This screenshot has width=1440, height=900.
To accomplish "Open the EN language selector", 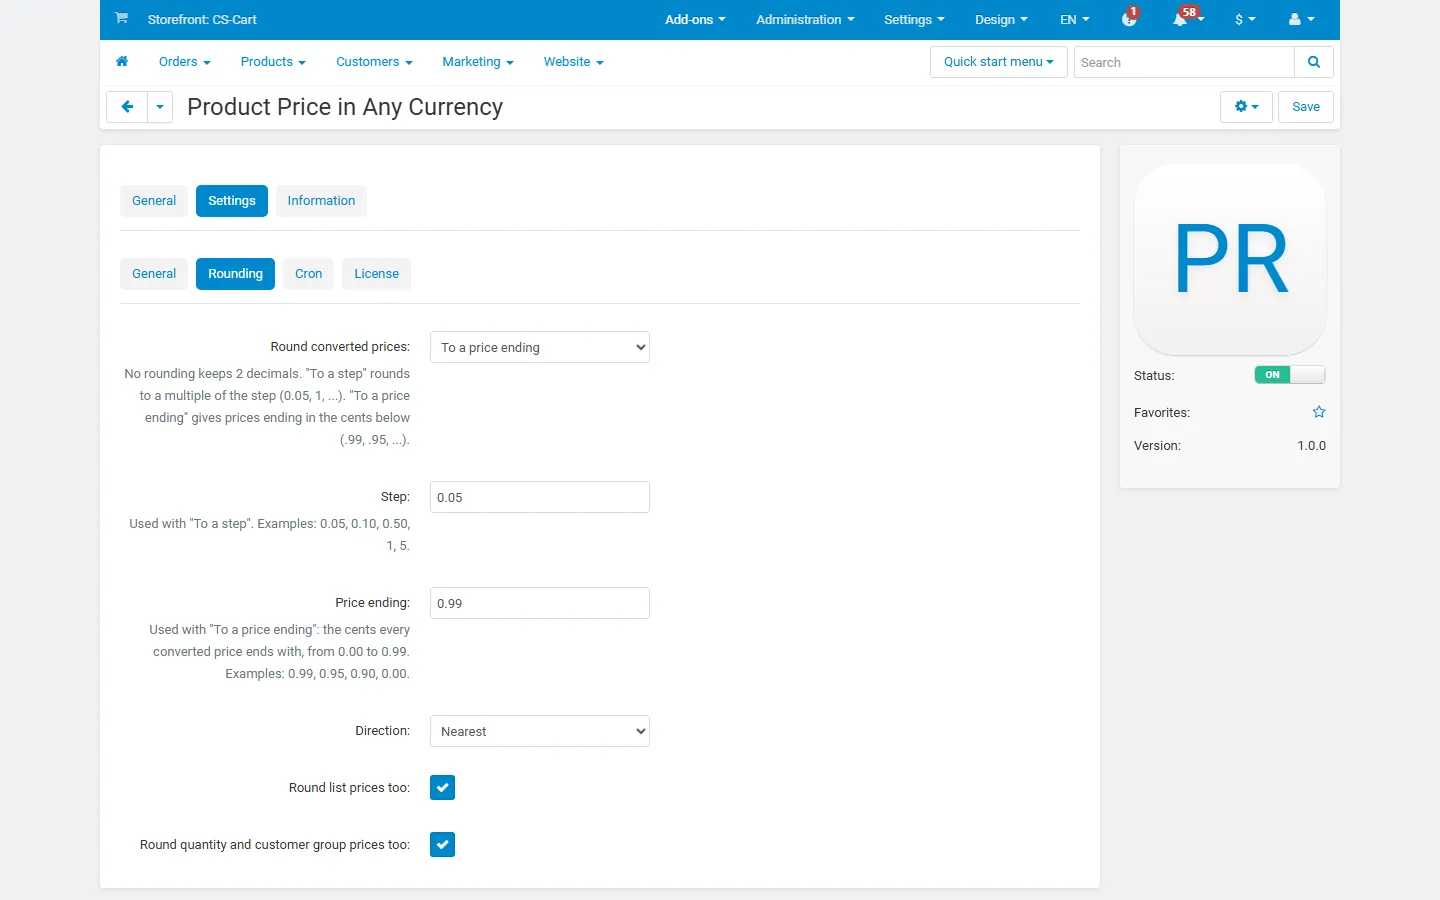I will pyautogui.click(x=1075, y=19).
